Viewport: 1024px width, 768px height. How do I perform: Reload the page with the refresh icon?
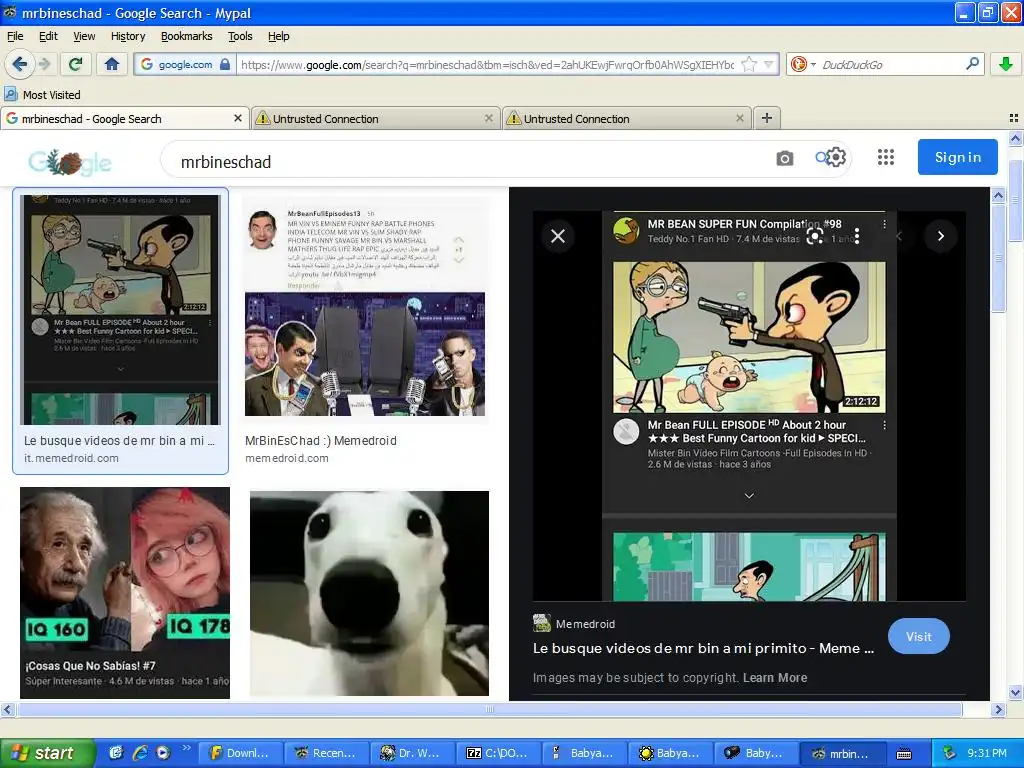coord(76,64)
